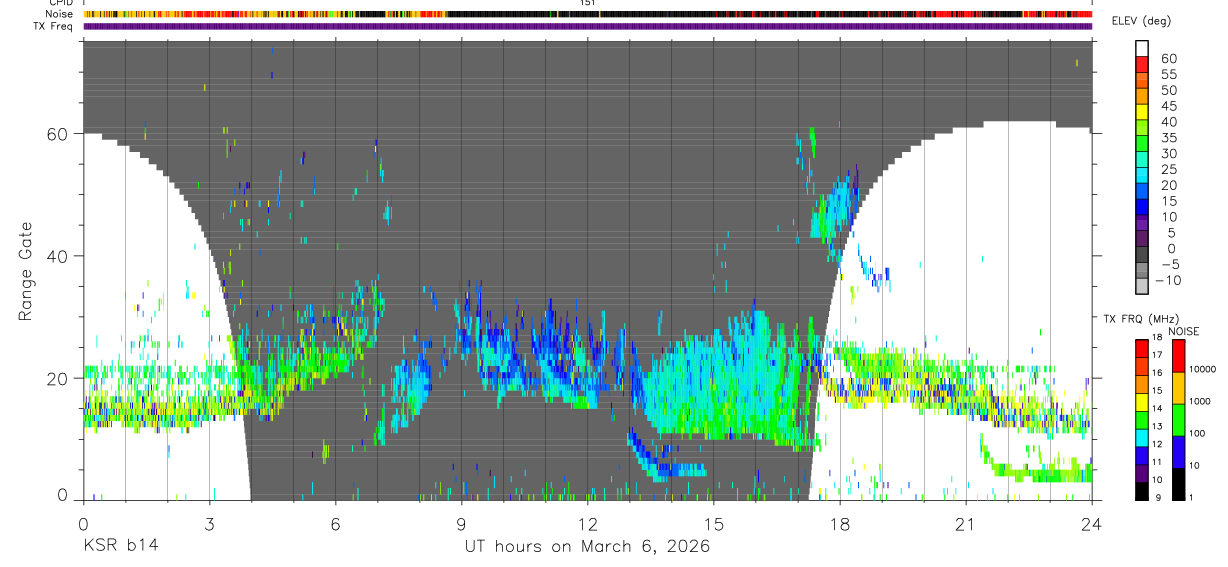The height and width of the screenshot is (567, 1228).
Task: Click the '55' ELEV legend value
Action: (x=1168, y=75)
